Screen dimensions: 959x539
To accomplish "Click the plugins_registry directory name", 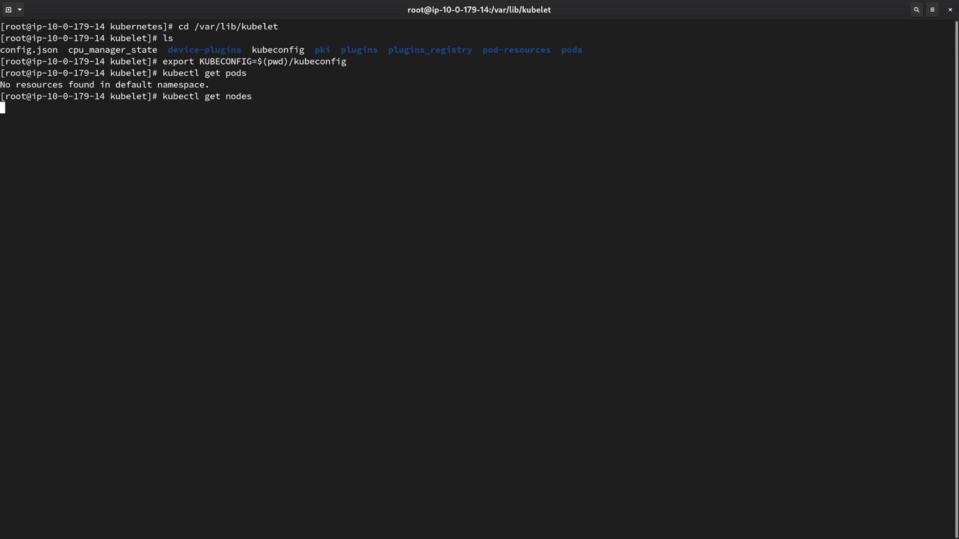I will (x=430, y=50).
